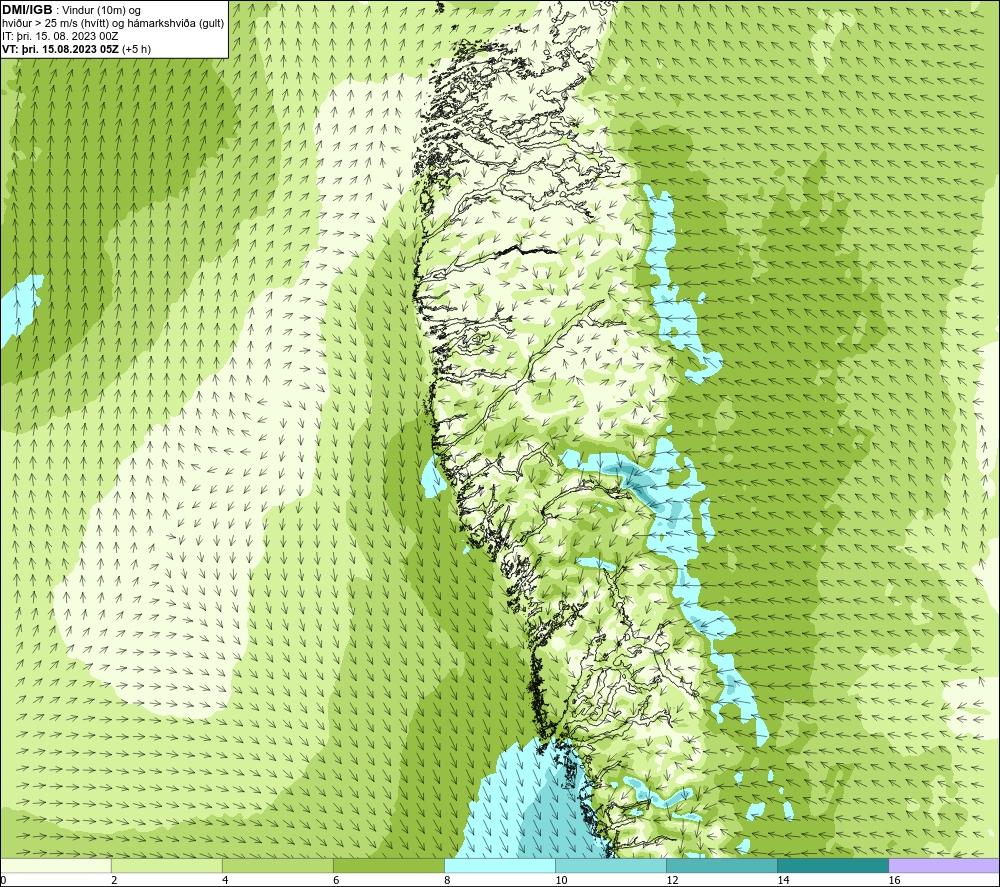Click the DMI/IGB title text
1000x887 pixels.
27,10
